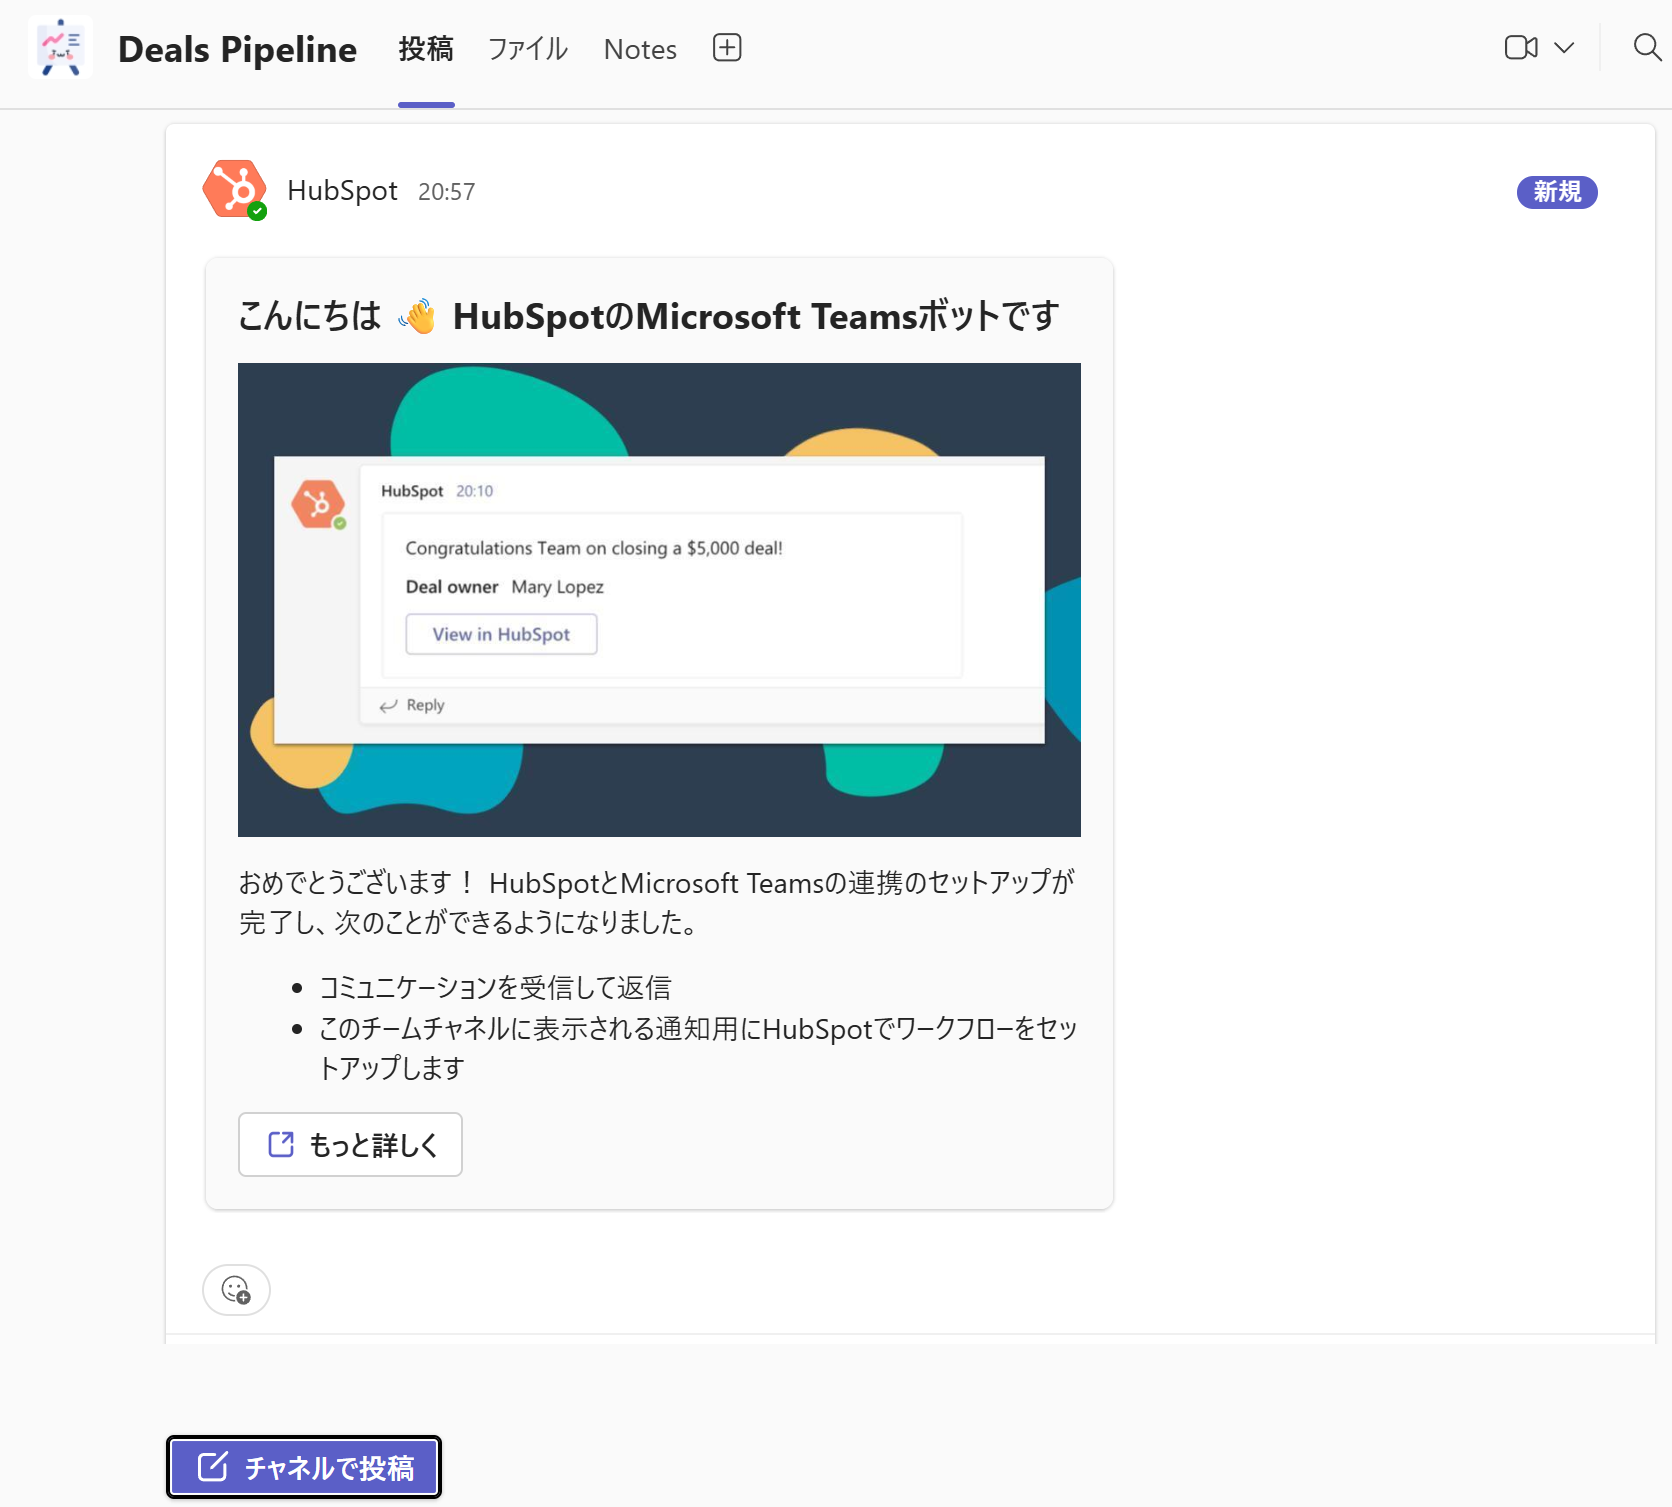
Task: Click the View in HubSpot preview button
Action: pyautogui.click(x=501, y=634)
